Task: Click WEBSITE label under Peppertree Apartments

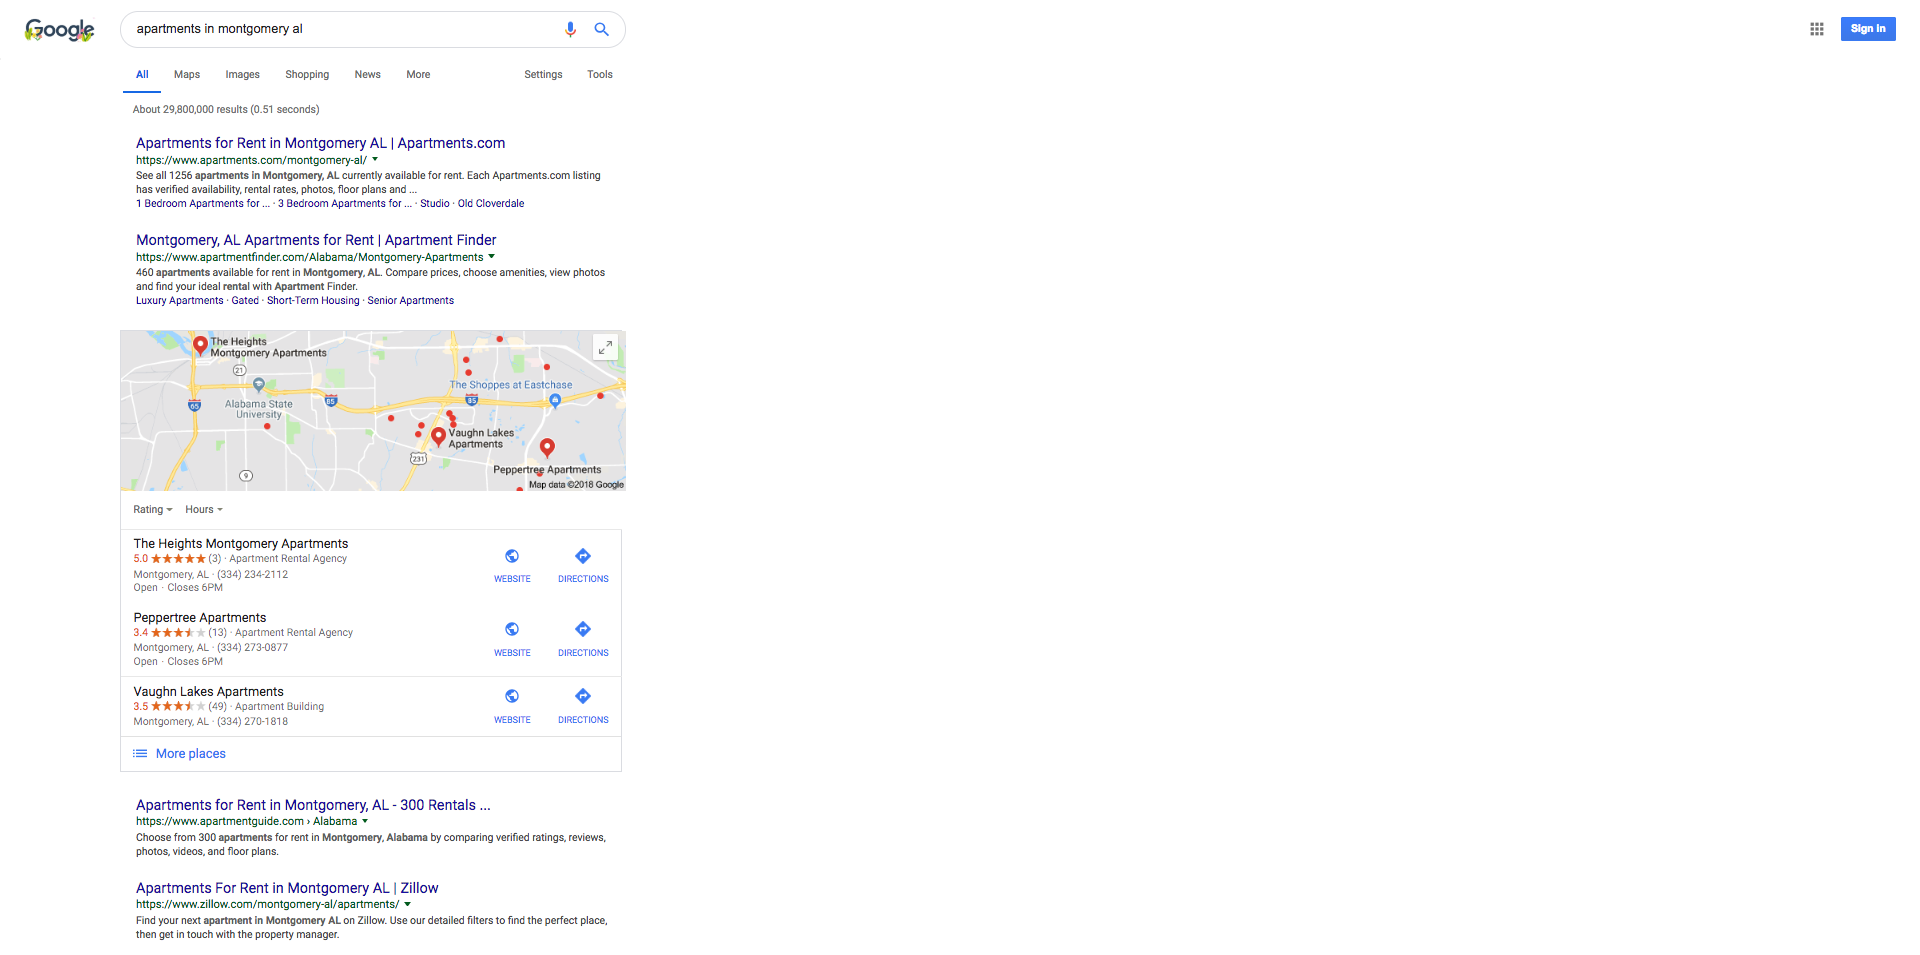Action: [512, 653]
